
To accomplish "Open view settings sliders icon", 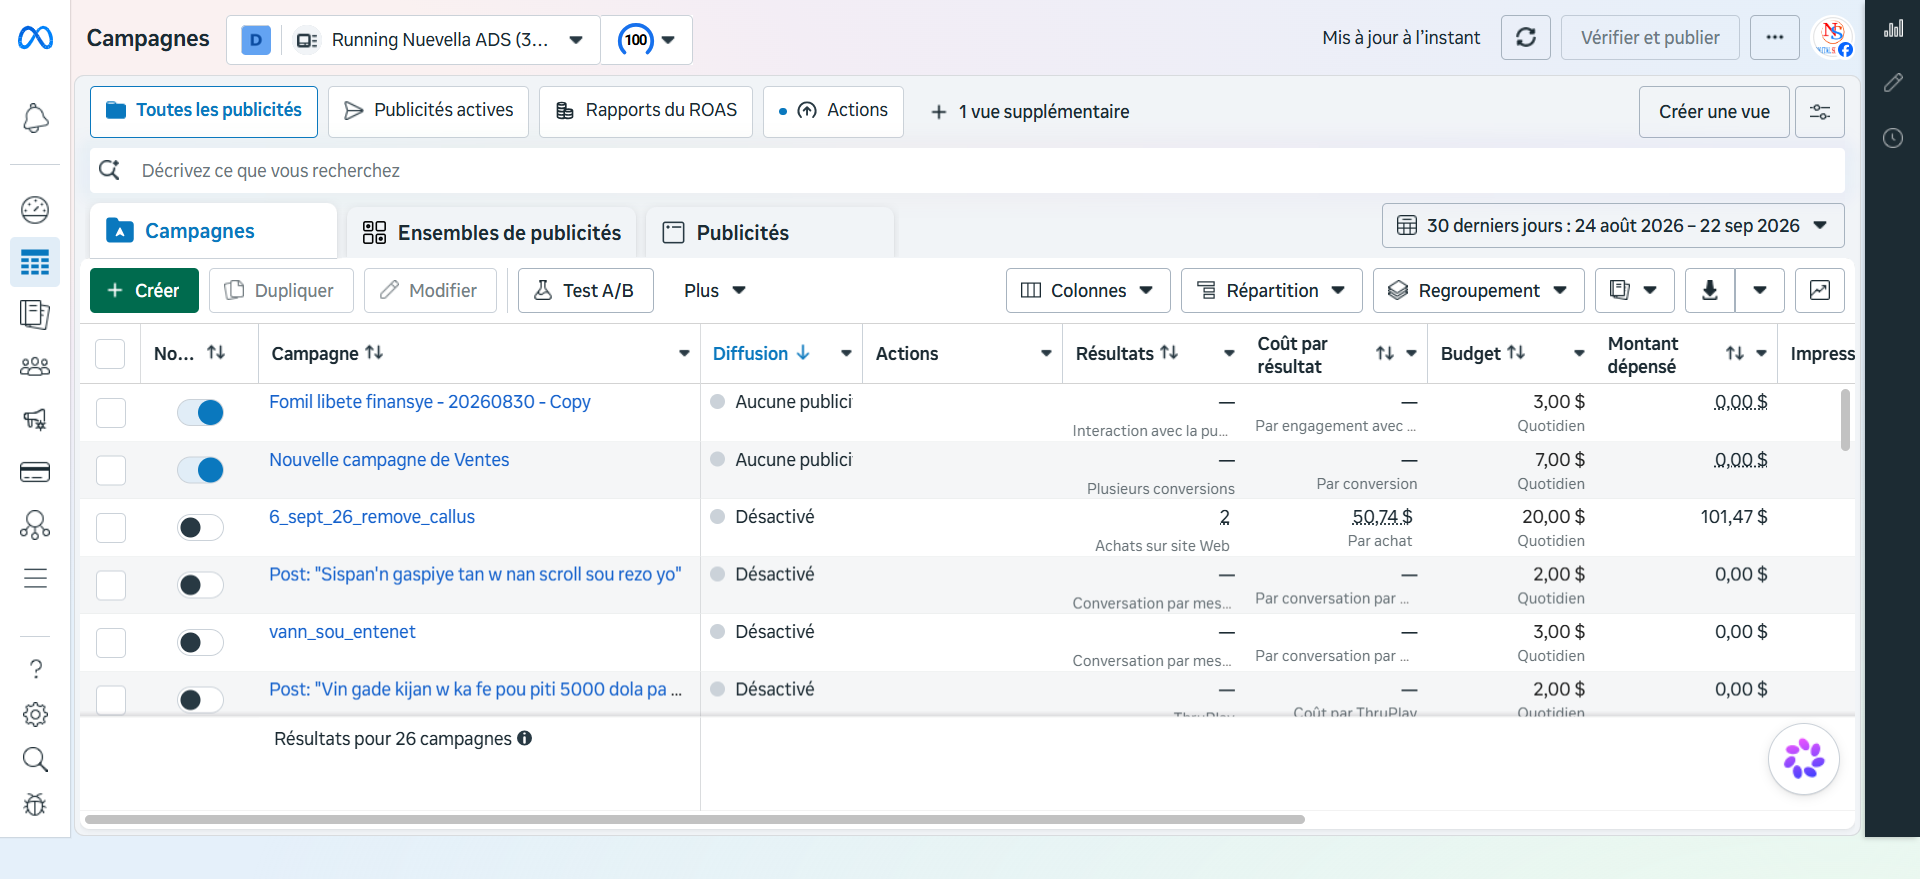I will (x=1820, y=112).
